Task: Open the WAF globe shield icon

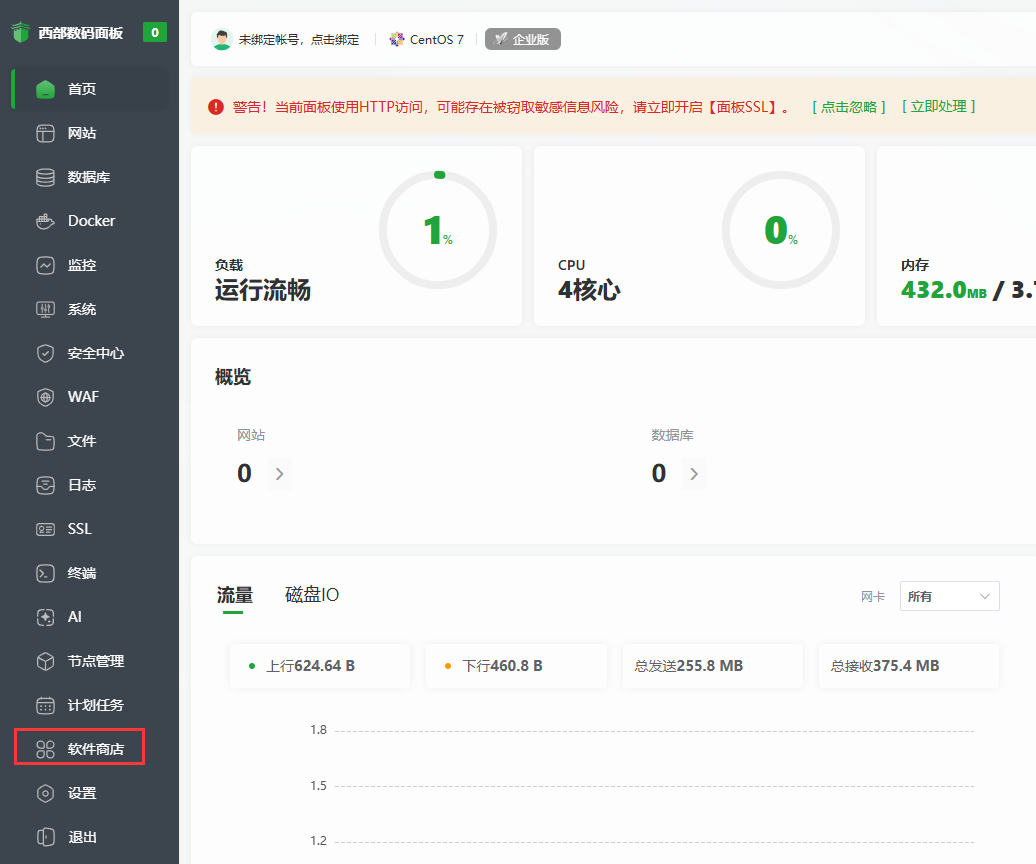Action: [x=45, y=397]
